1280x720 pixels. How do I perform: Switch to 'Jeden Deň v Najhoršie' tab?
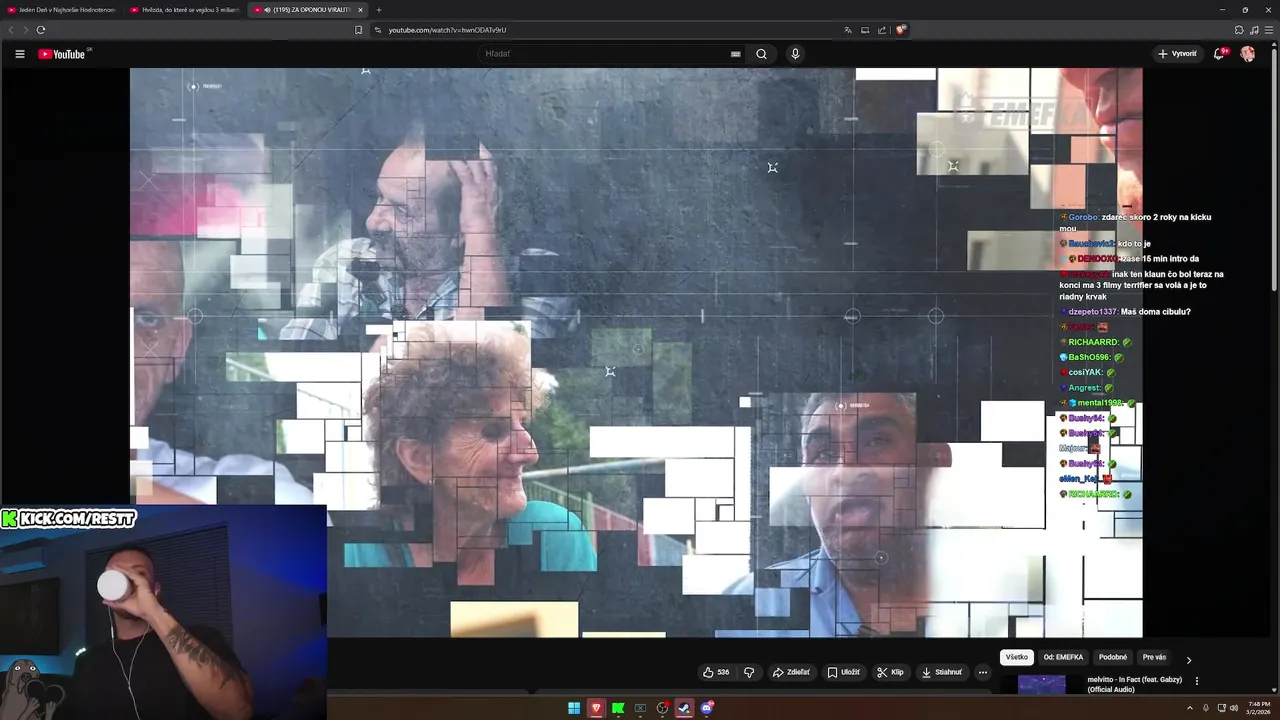pos(62,10)
